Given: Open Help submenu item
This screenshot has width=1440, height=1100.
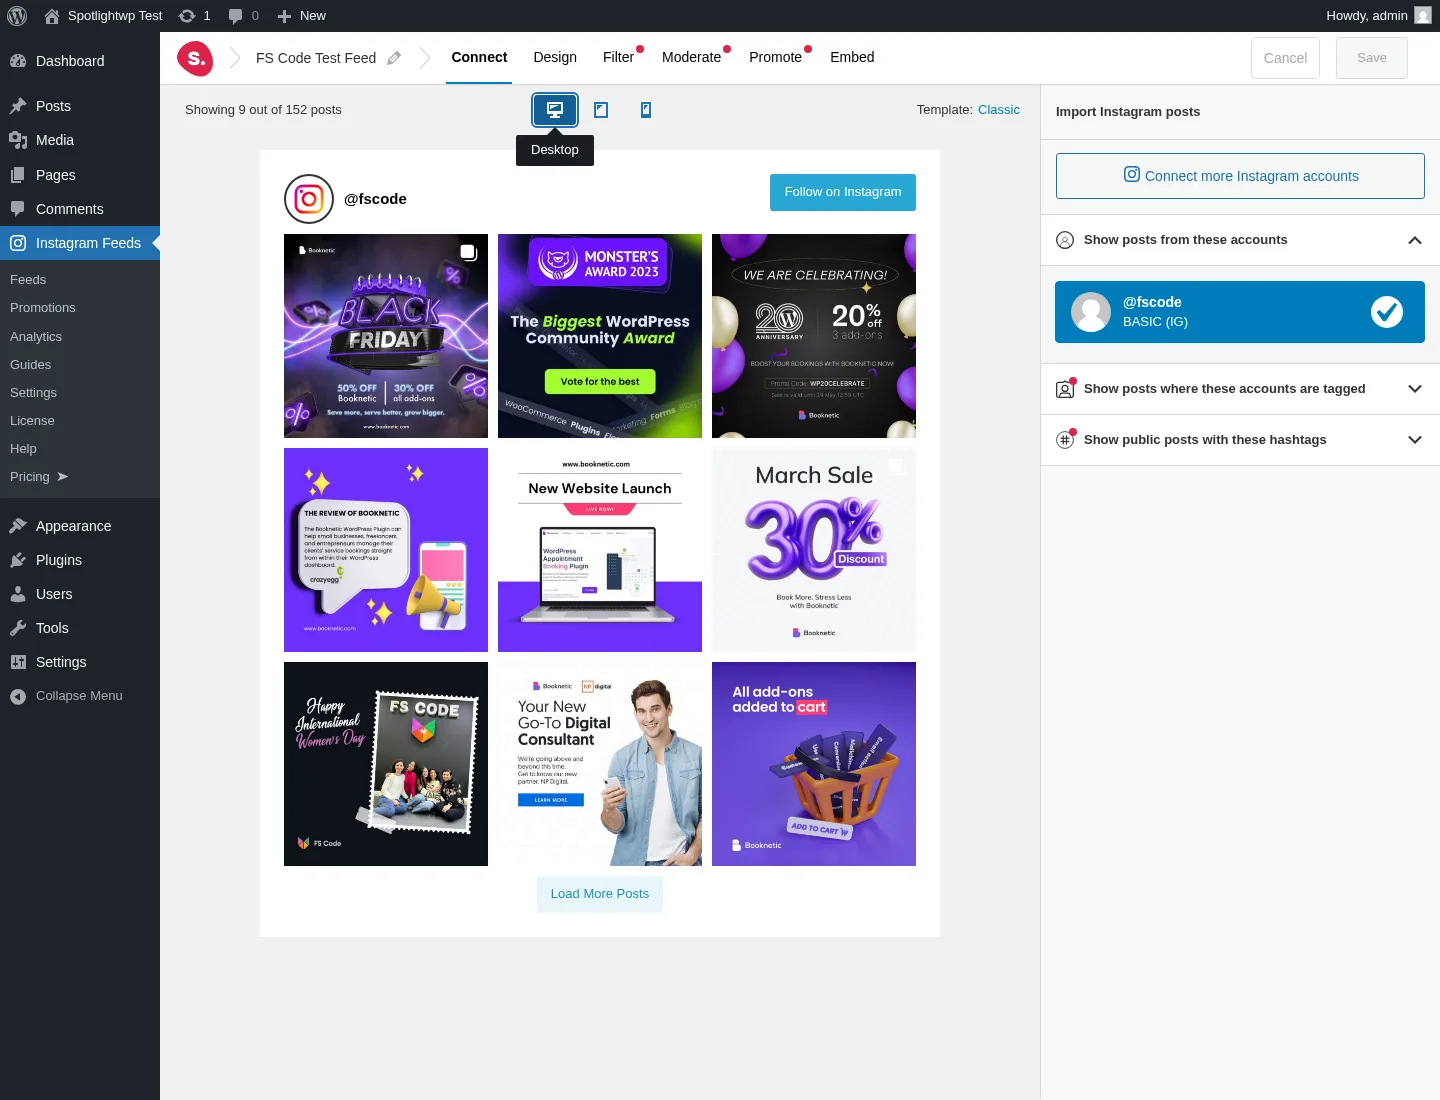Looking at the screenshot, I should pos(23,449).
